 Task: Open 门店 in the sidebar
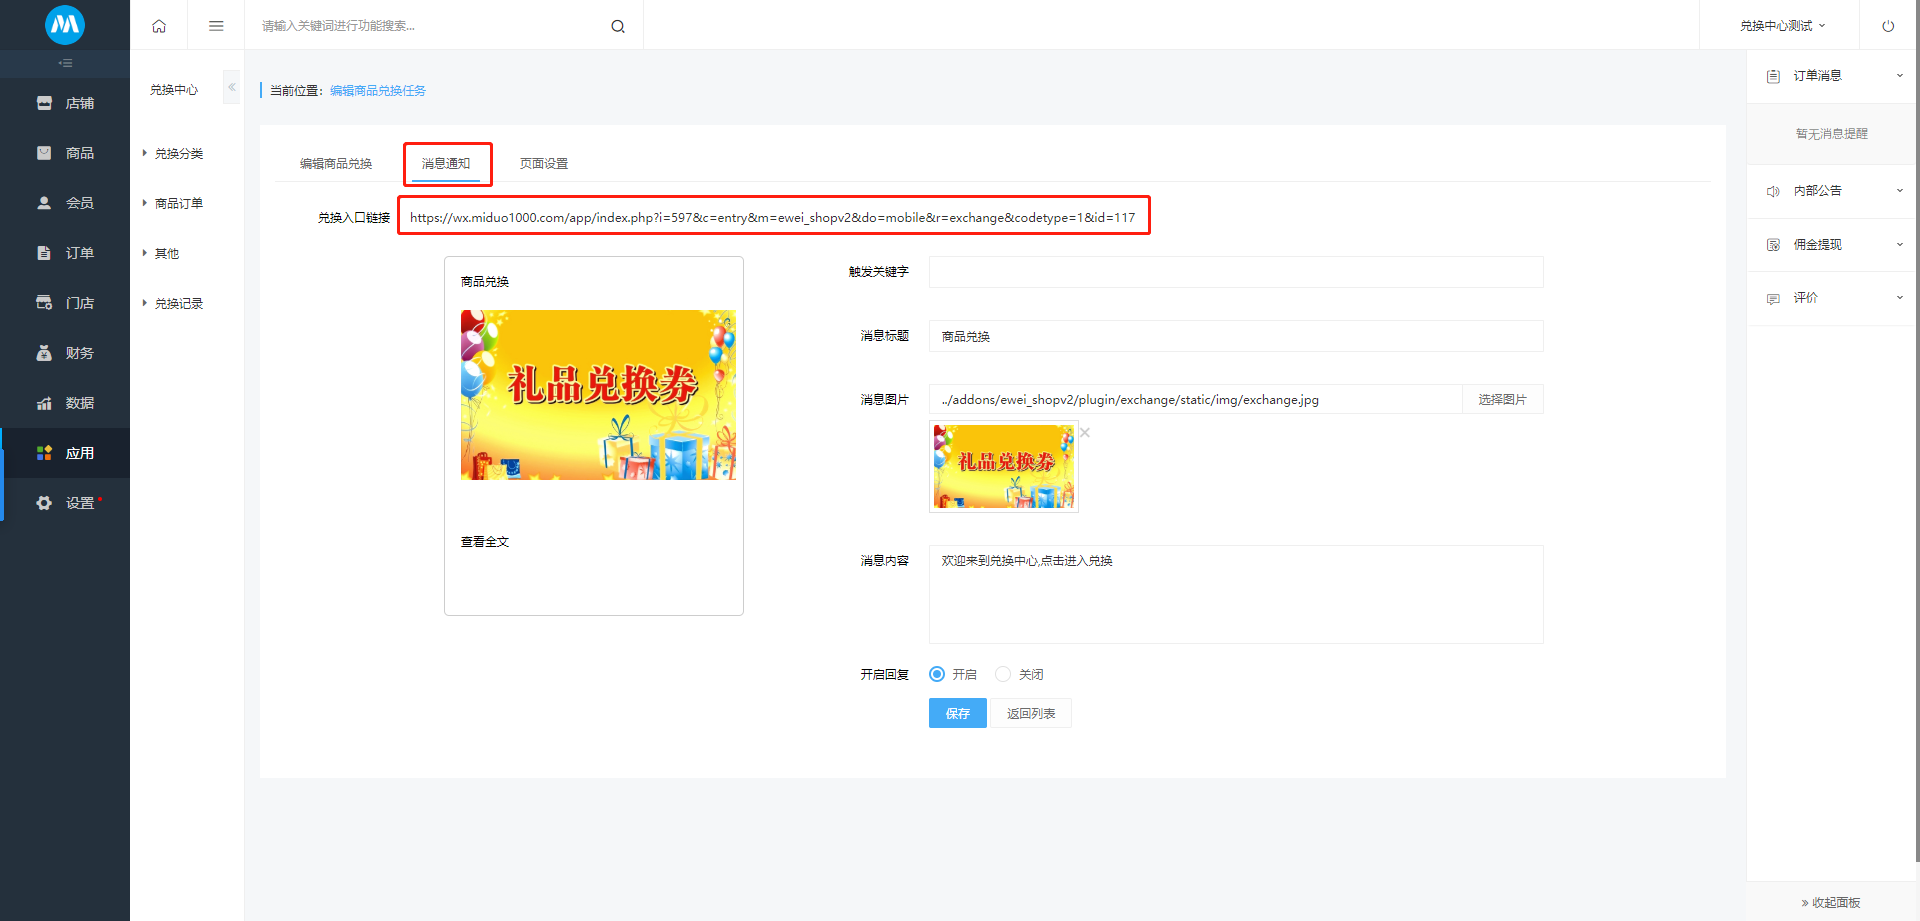point(65,303)
